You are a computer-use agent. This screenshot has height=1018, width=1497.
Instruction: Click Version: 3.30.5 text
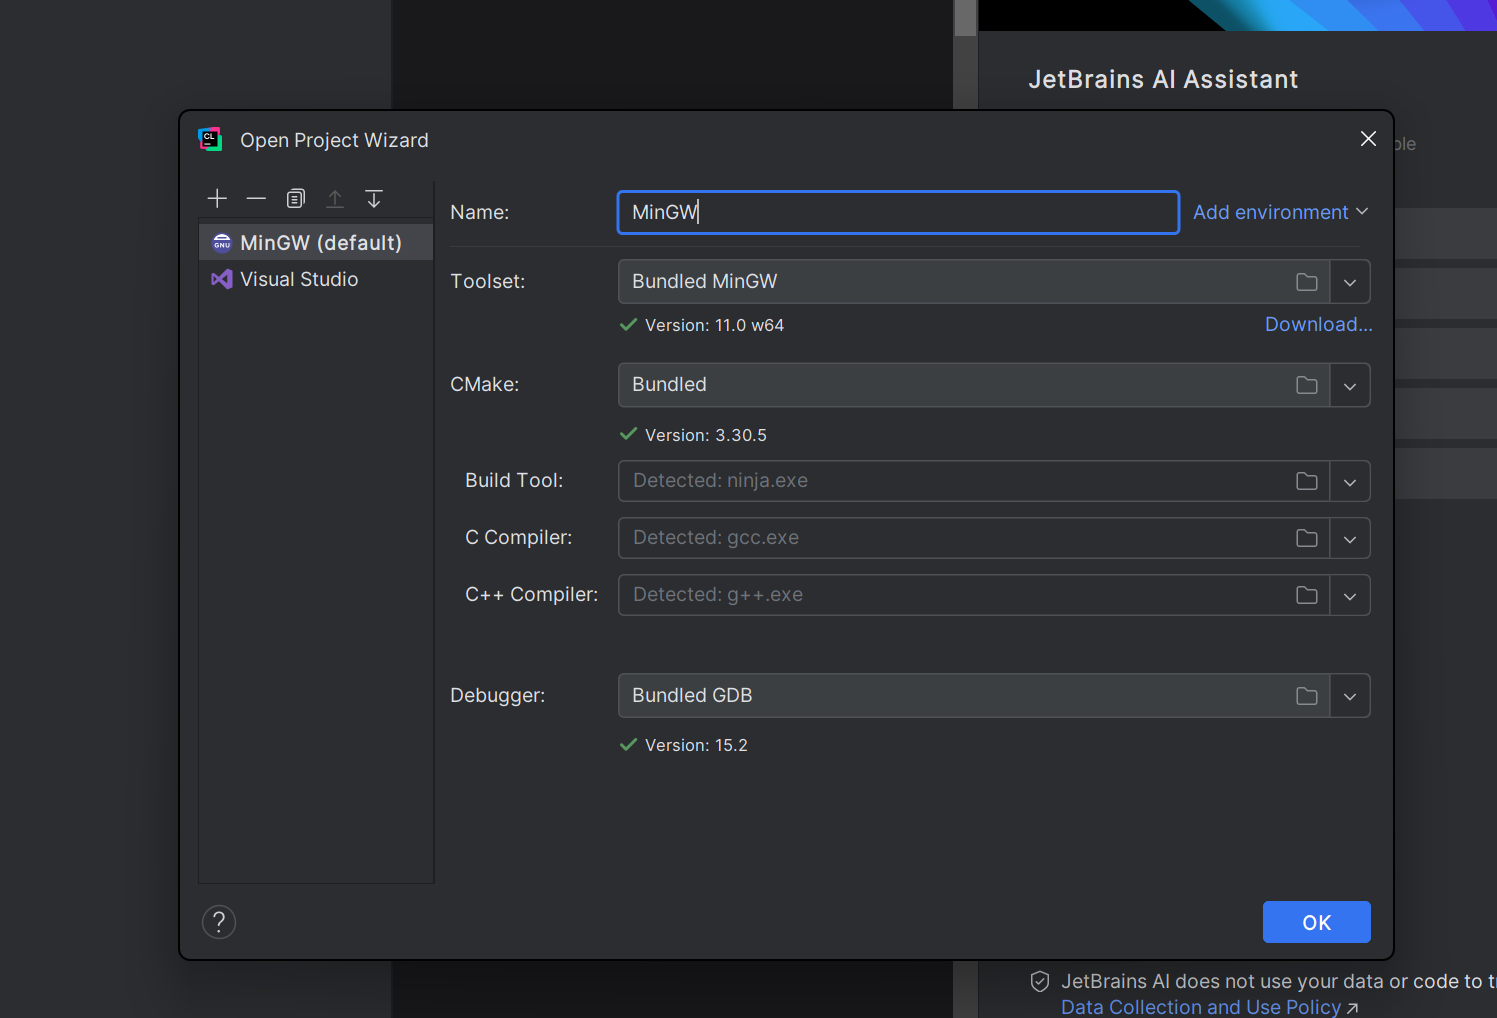(x=706, y=435)
